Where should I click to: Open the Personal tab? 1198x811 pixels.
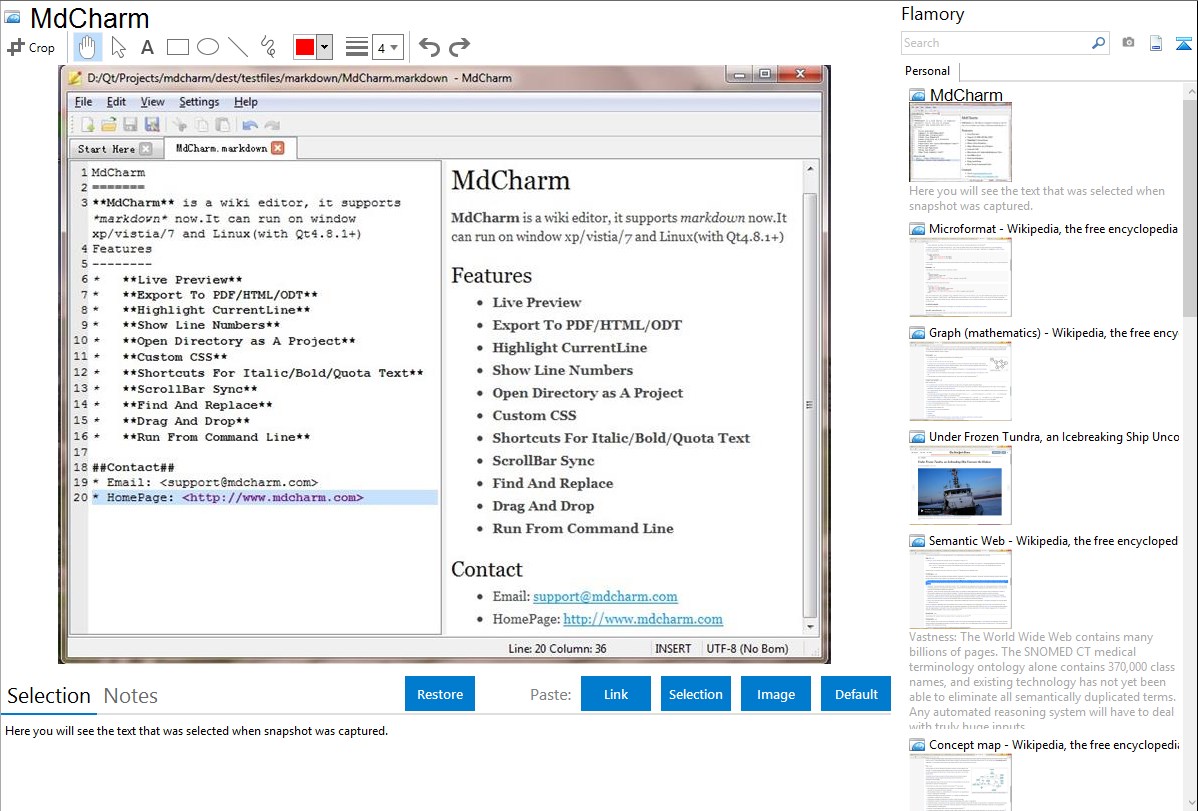click(927, 71)
